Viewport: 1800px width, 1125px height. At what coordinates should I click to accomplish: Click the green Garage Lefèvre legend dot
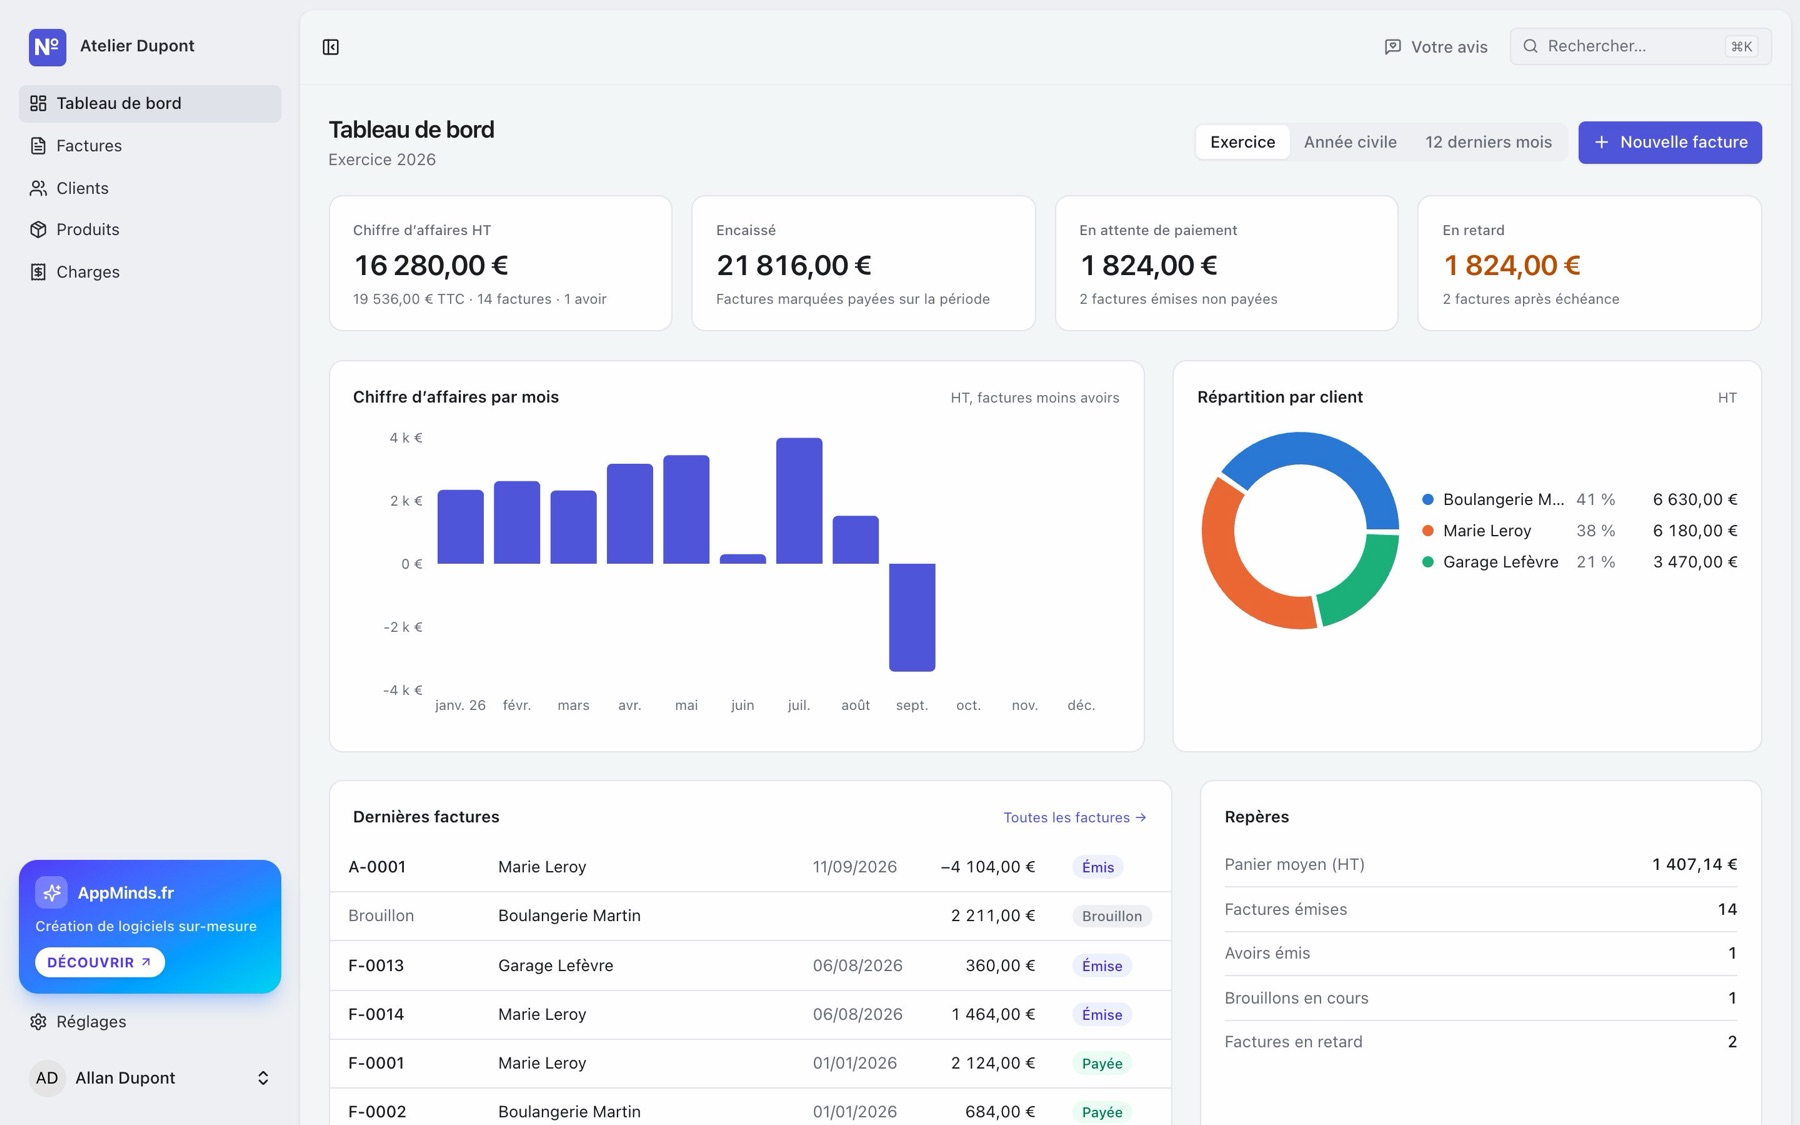(x=1428, y=562)
